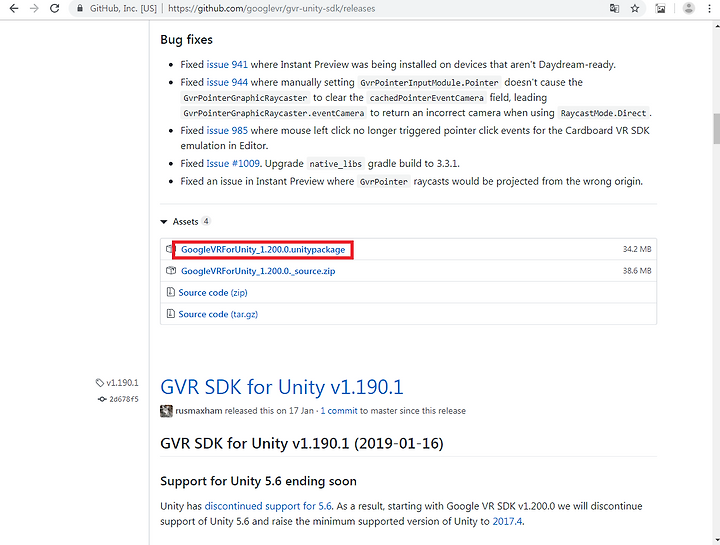Click the package icon beside the unitypackage file
Image resolution: width=720 pixels, height=545 pixels.
point(170,249)
